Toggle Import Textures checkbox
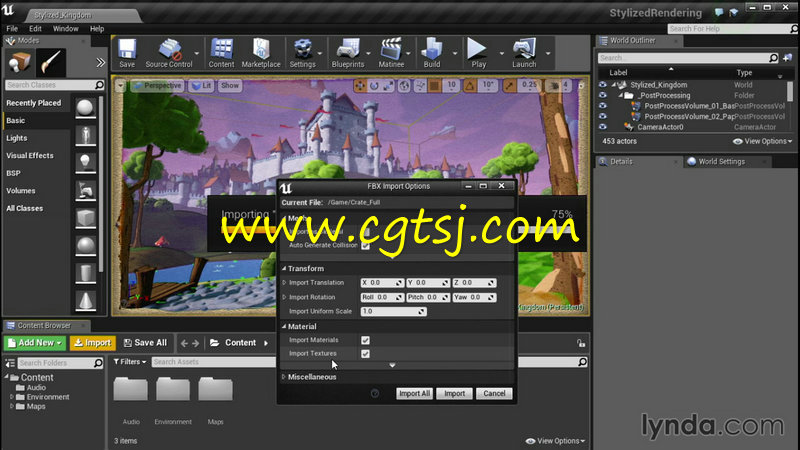Viewport: 800px width, 450px height. [365, 354]
